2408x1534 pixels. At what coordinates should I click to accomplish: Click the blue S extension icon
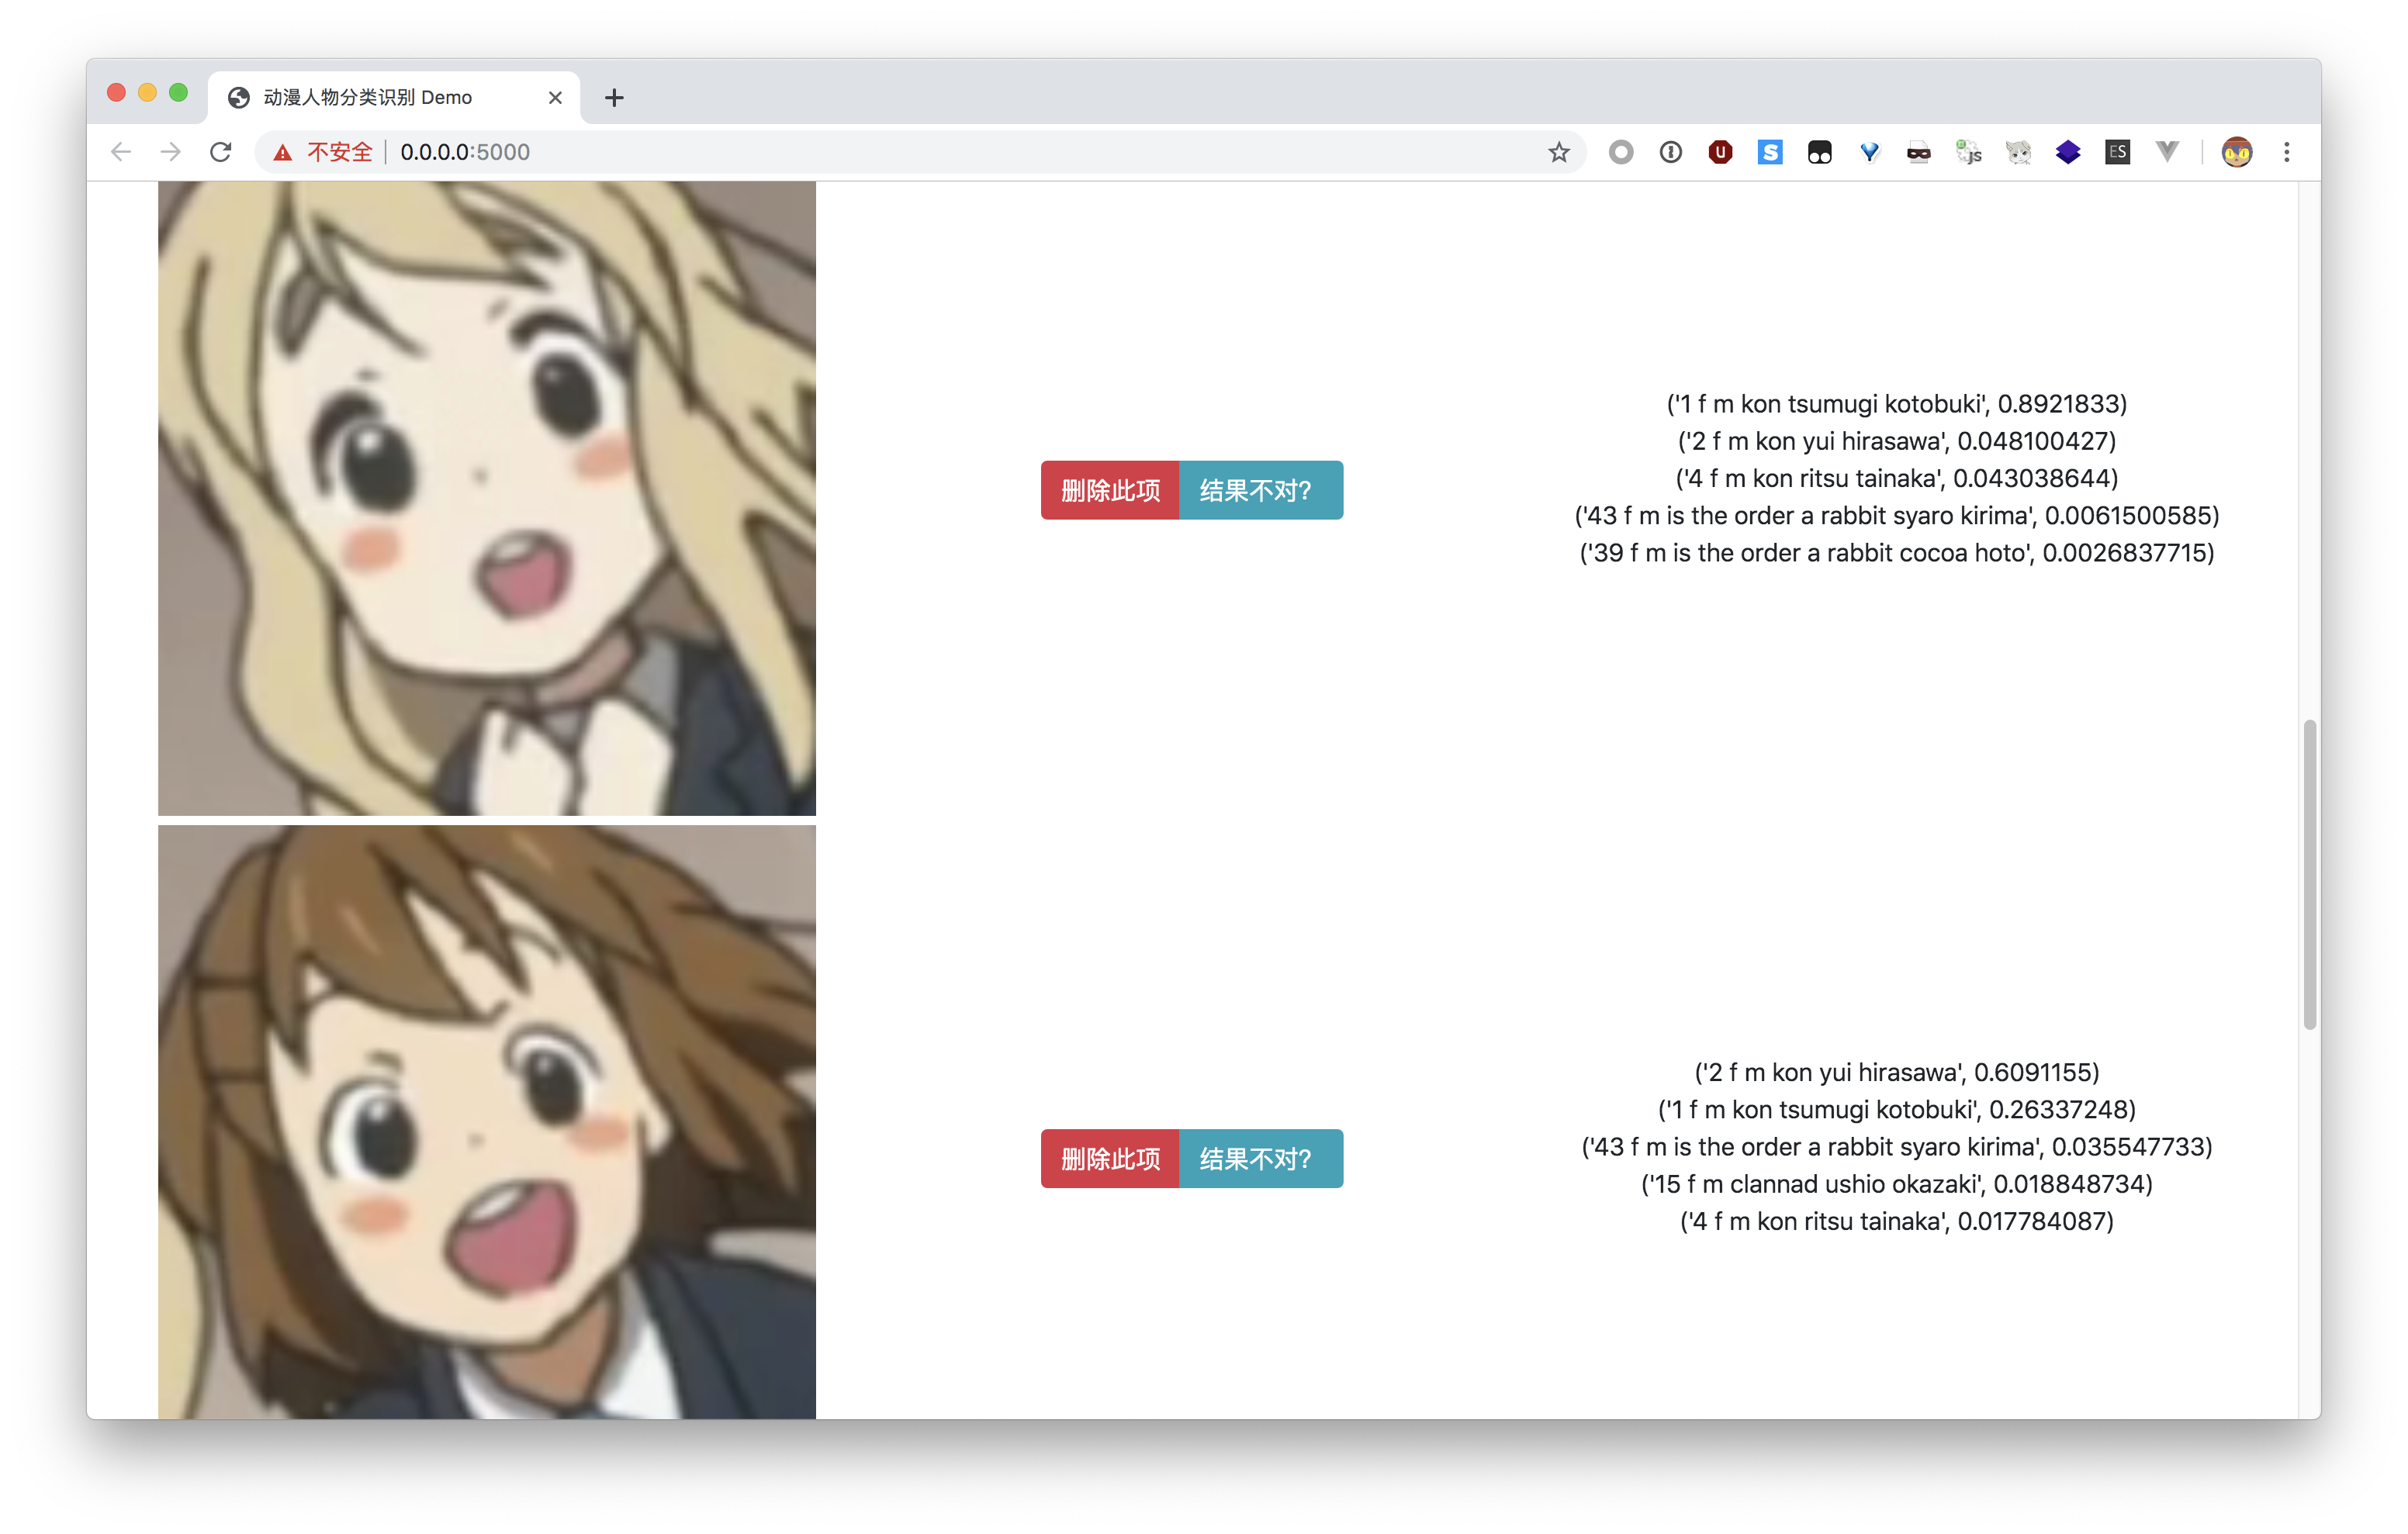point(1769,152)
